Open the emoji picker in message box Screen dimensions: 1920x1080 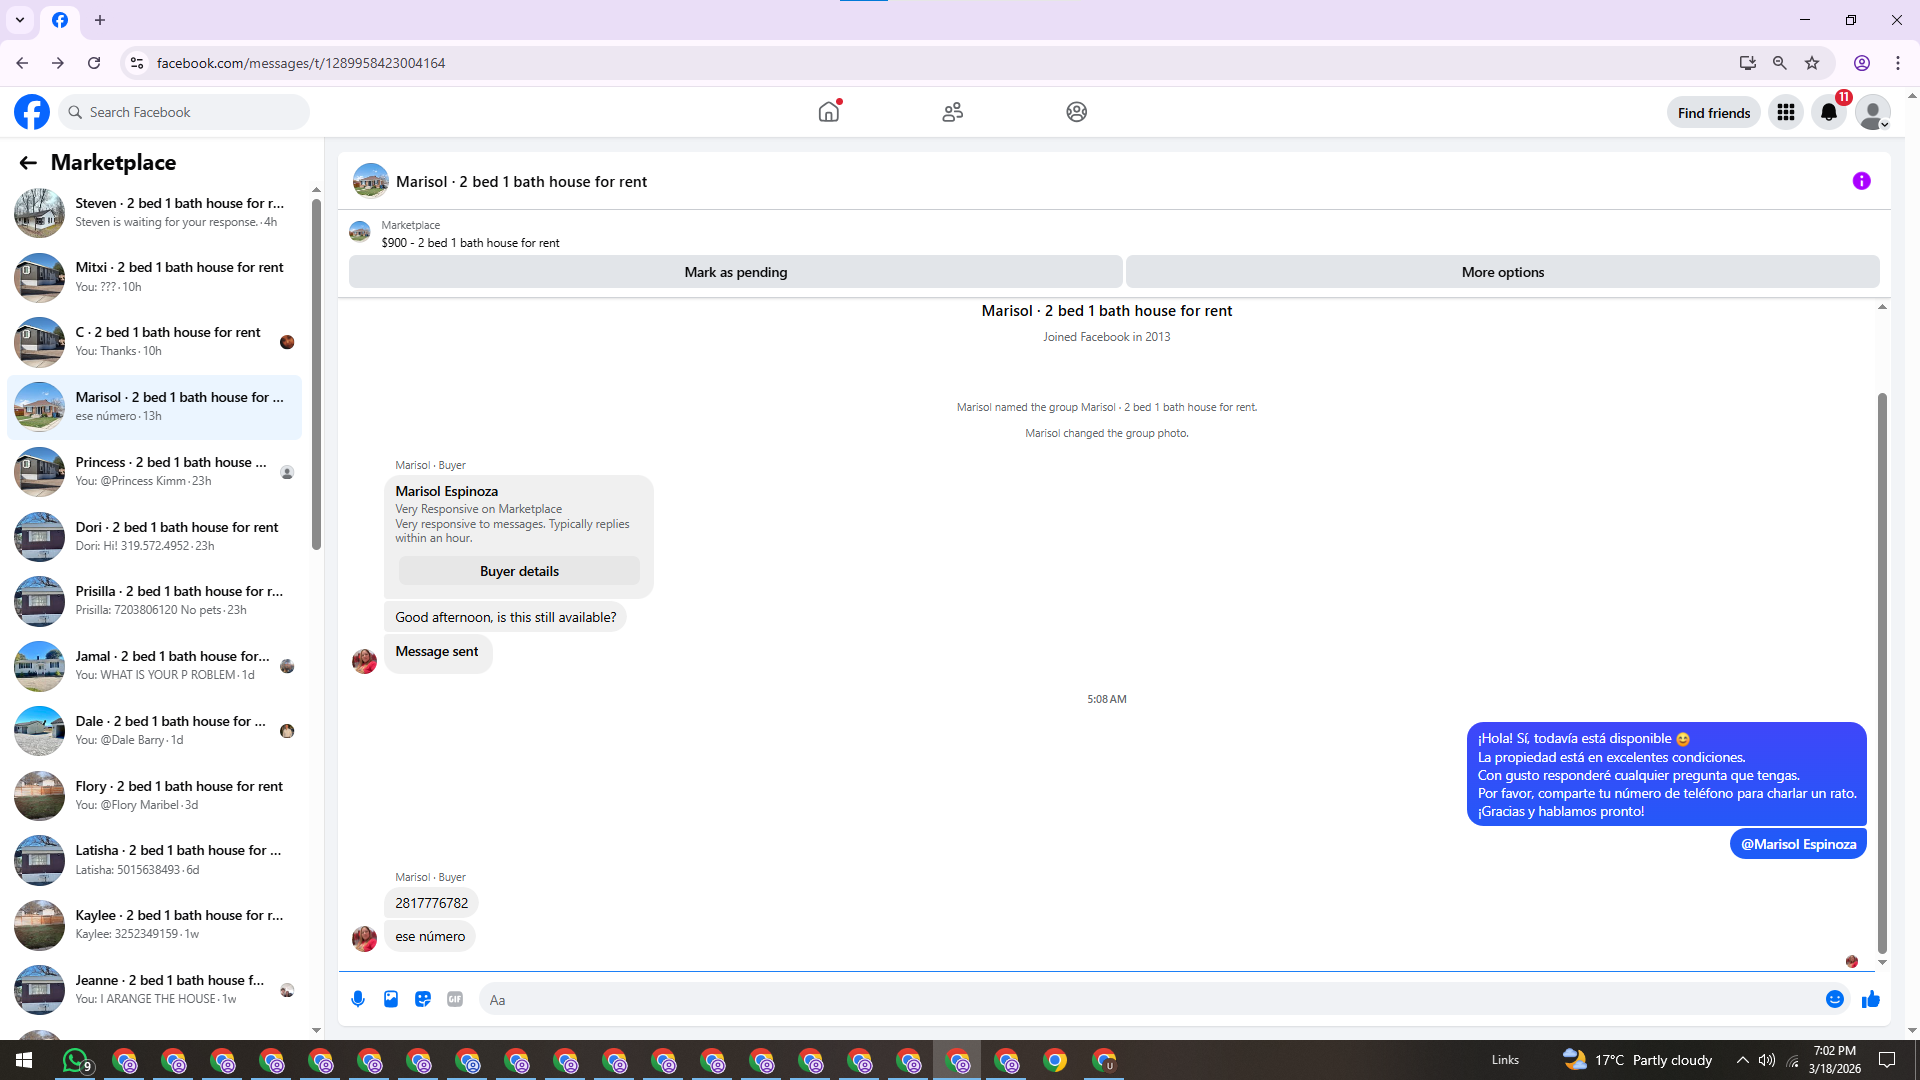coord(1834,999)
